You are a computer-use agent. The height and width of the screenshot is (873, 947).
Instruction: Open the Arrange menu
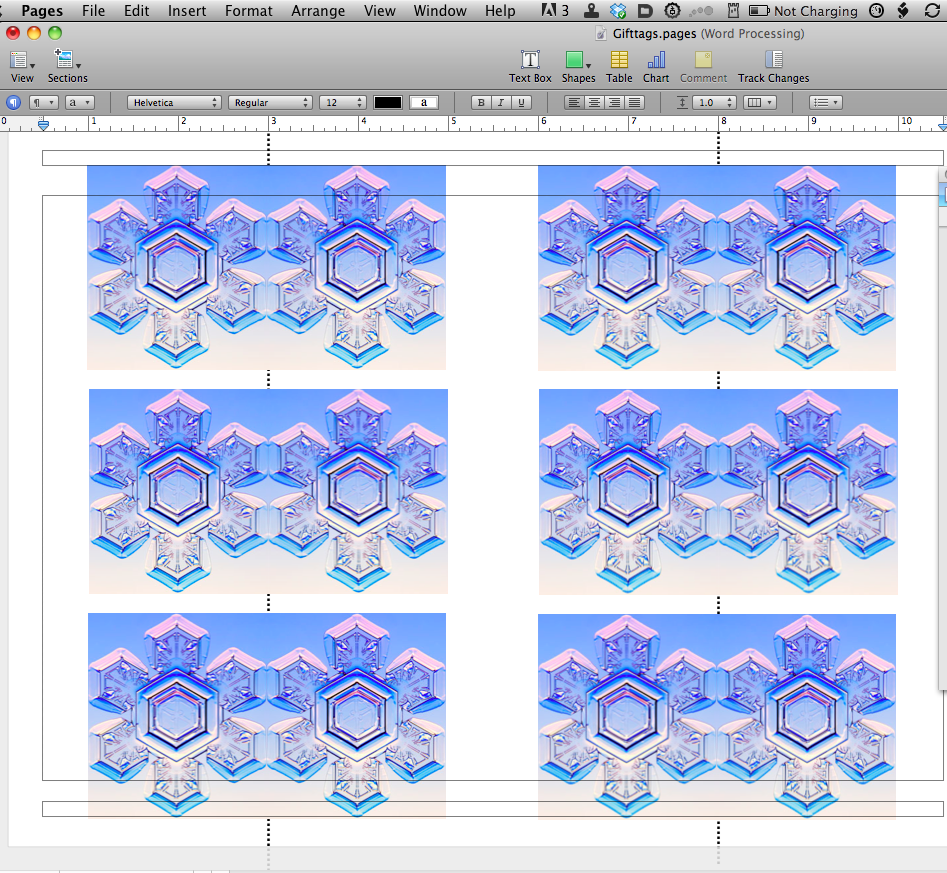[x=318, y=11]
